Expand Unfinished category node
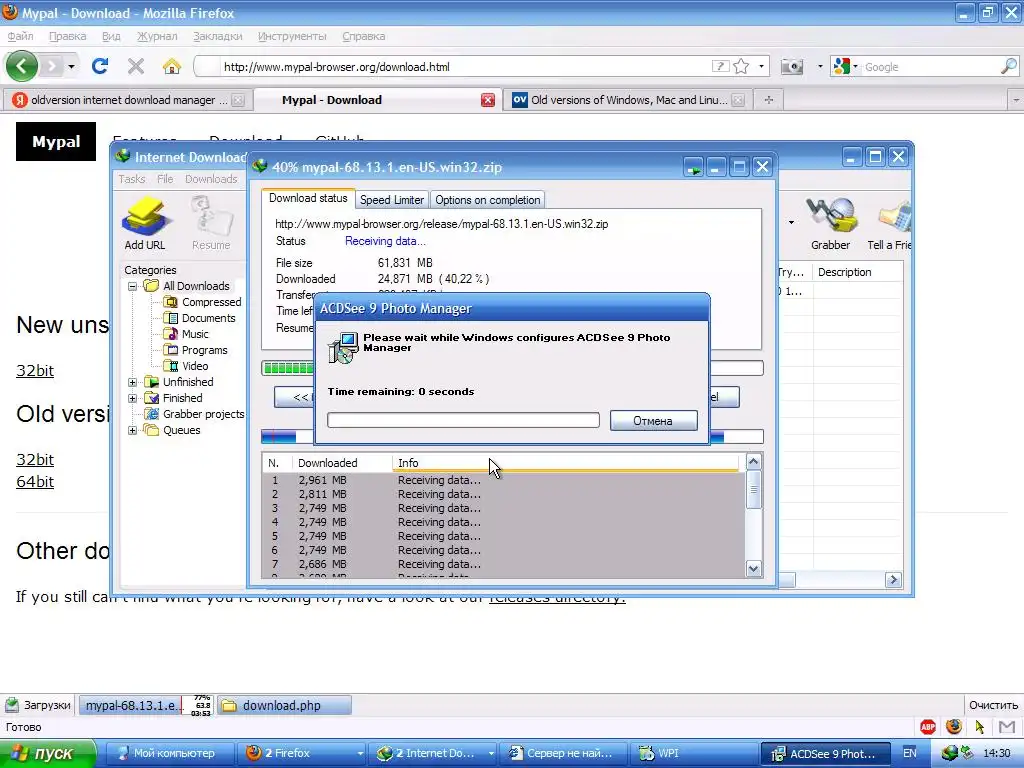The image size is (1024, 768). (x=133, y=382)
